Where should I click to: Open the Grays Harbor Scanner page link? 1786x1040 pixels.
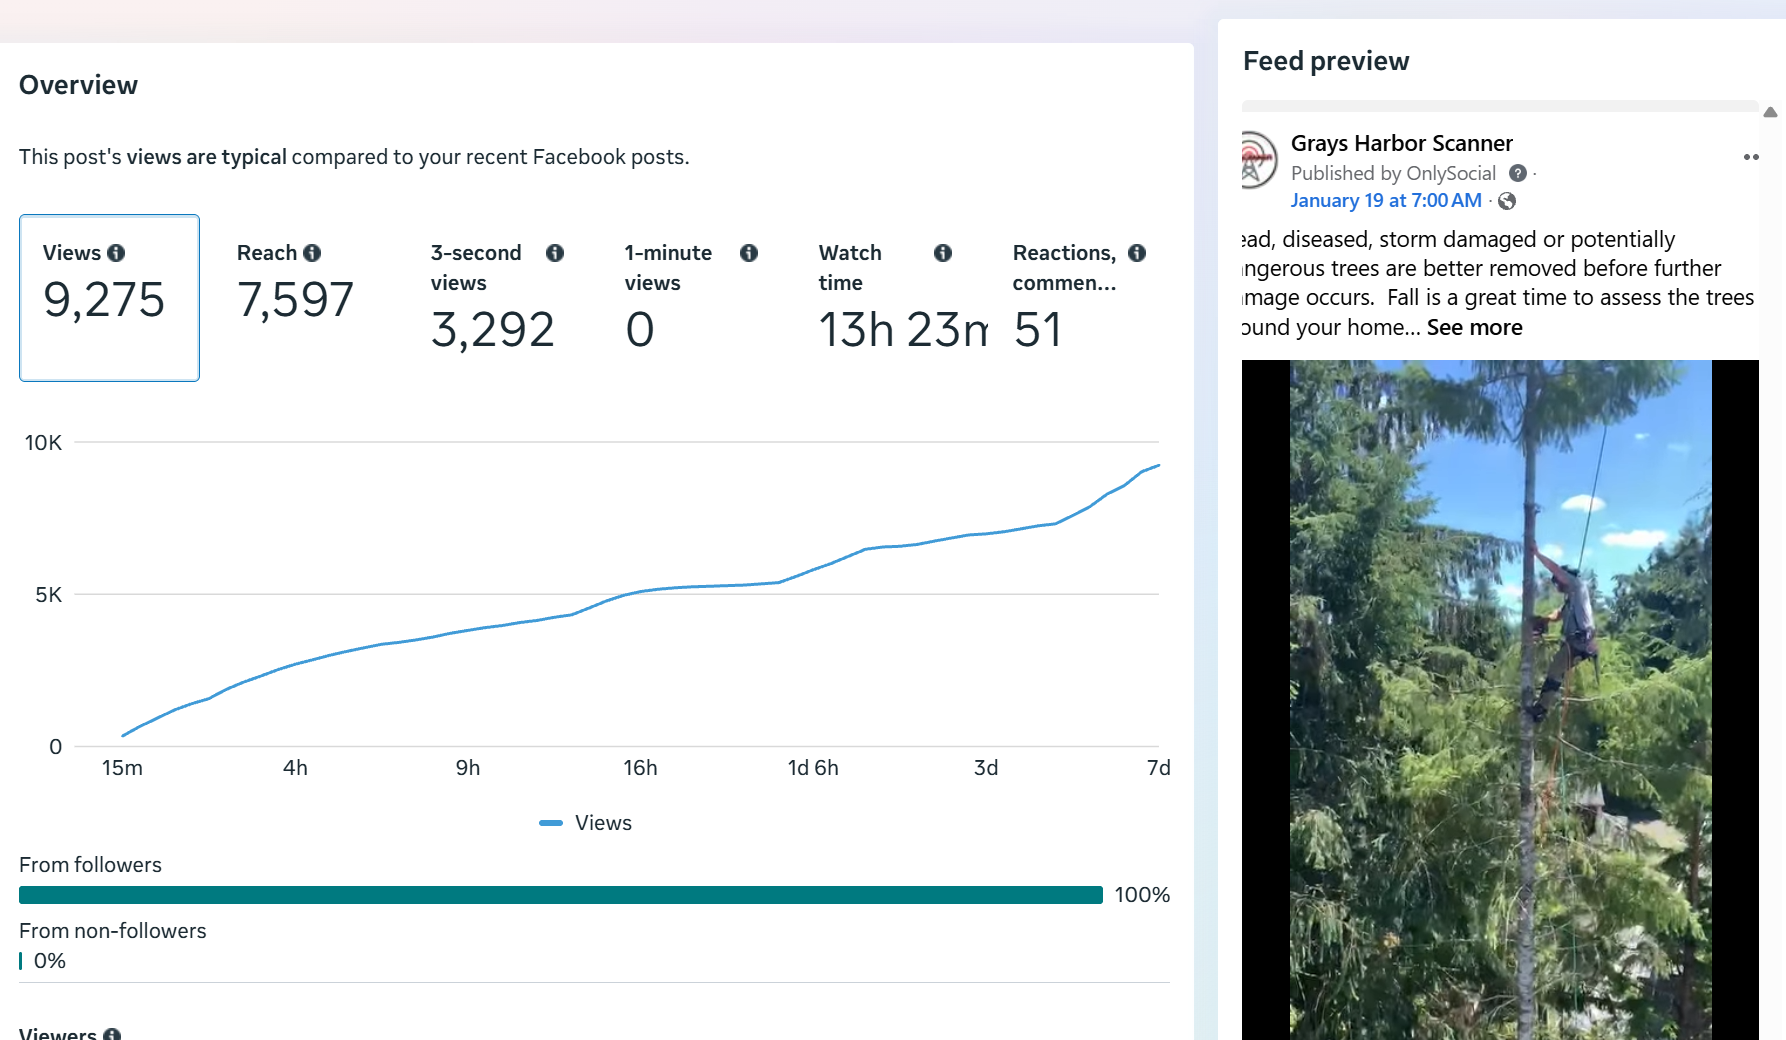[1401, 143]
